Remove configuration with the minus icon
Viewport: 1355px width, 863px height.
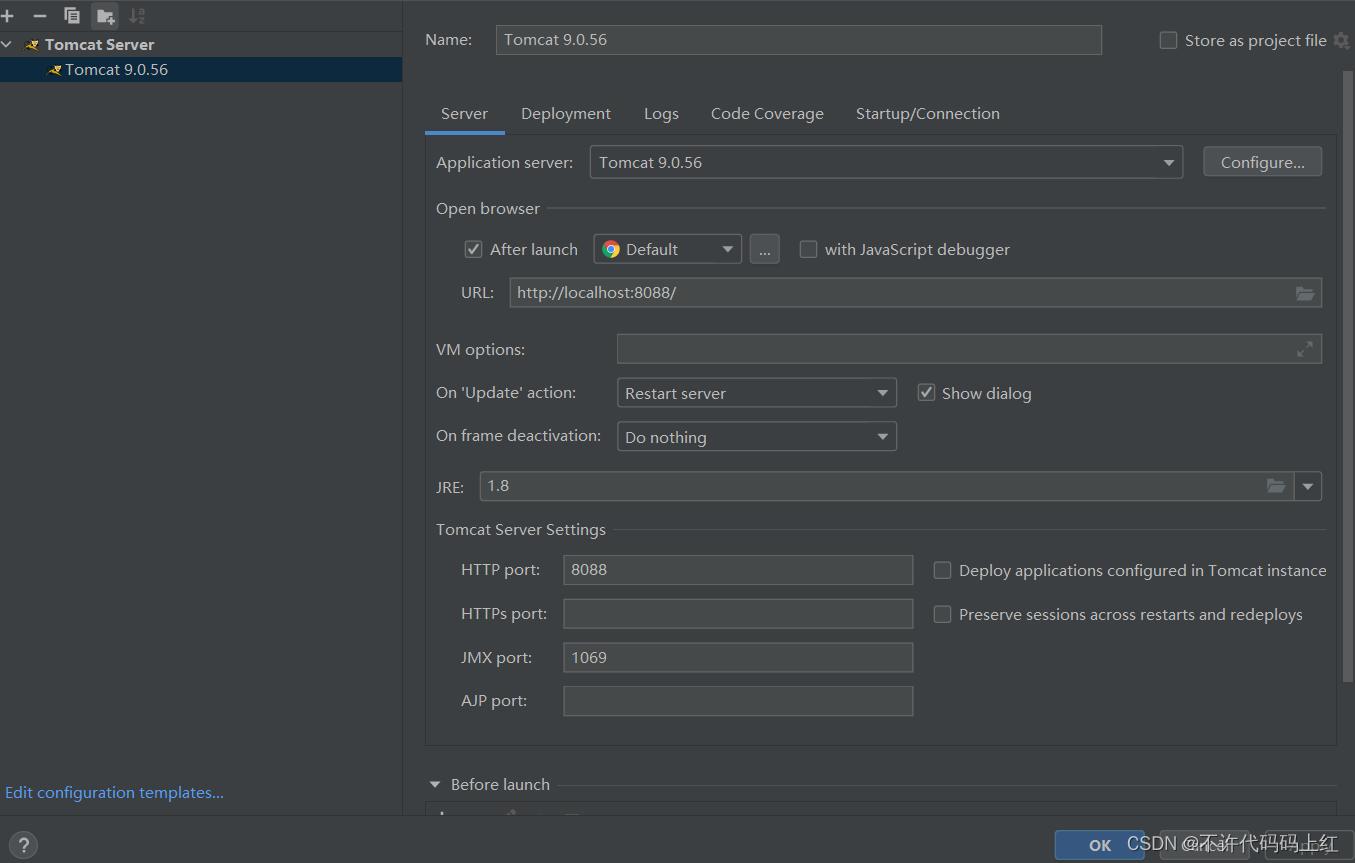[x=40, y=16]
